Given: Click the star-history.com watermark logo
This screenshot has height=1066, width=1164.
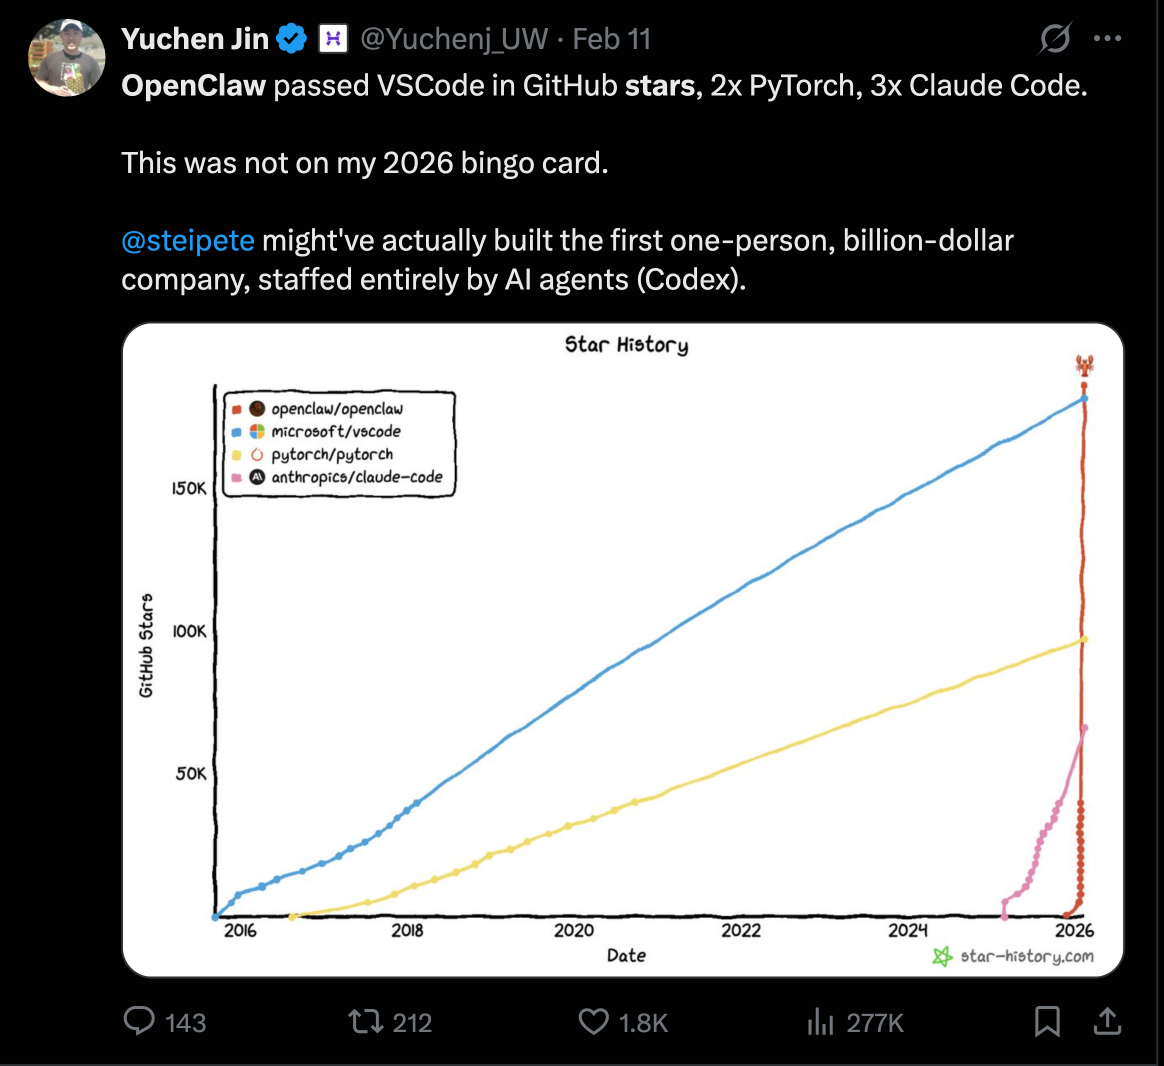Looking at the screenshot, I should 942,957.
